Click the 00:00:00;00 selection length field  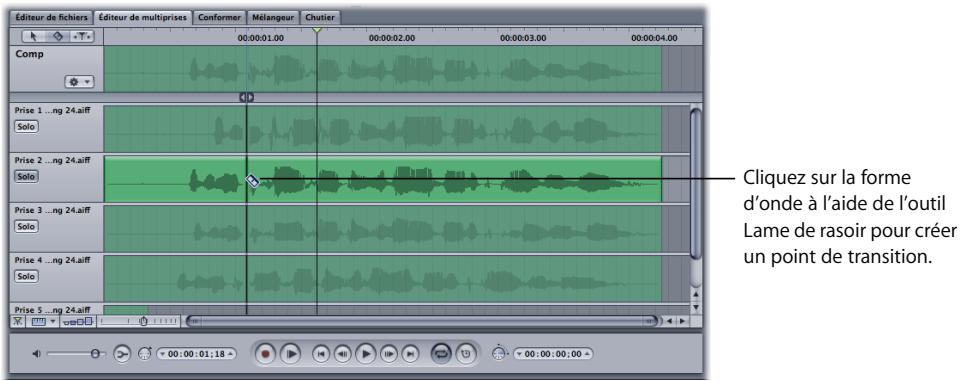coord(553,354)
